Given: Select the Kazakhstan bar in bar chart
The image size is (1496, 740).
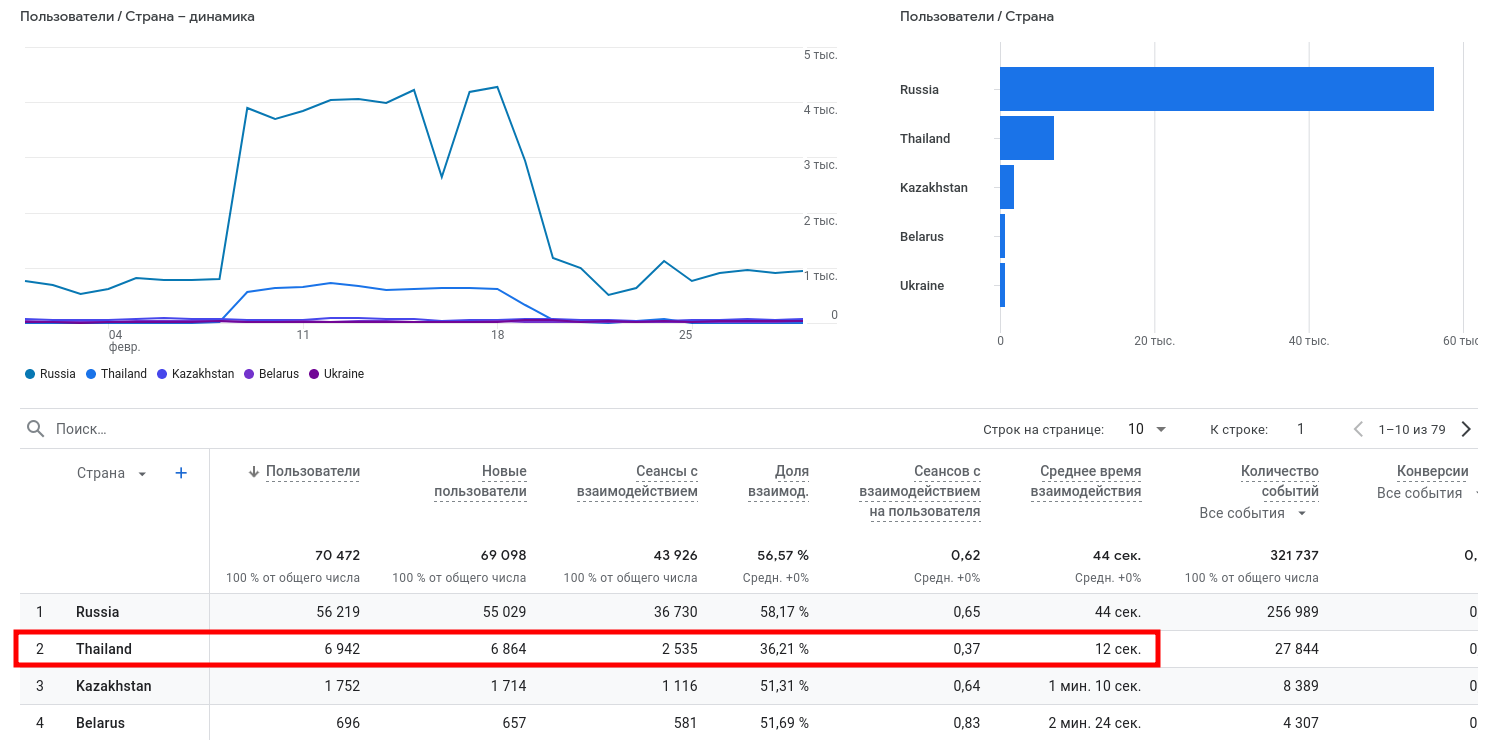Looking at the screenshot, I should (1007, 187).
